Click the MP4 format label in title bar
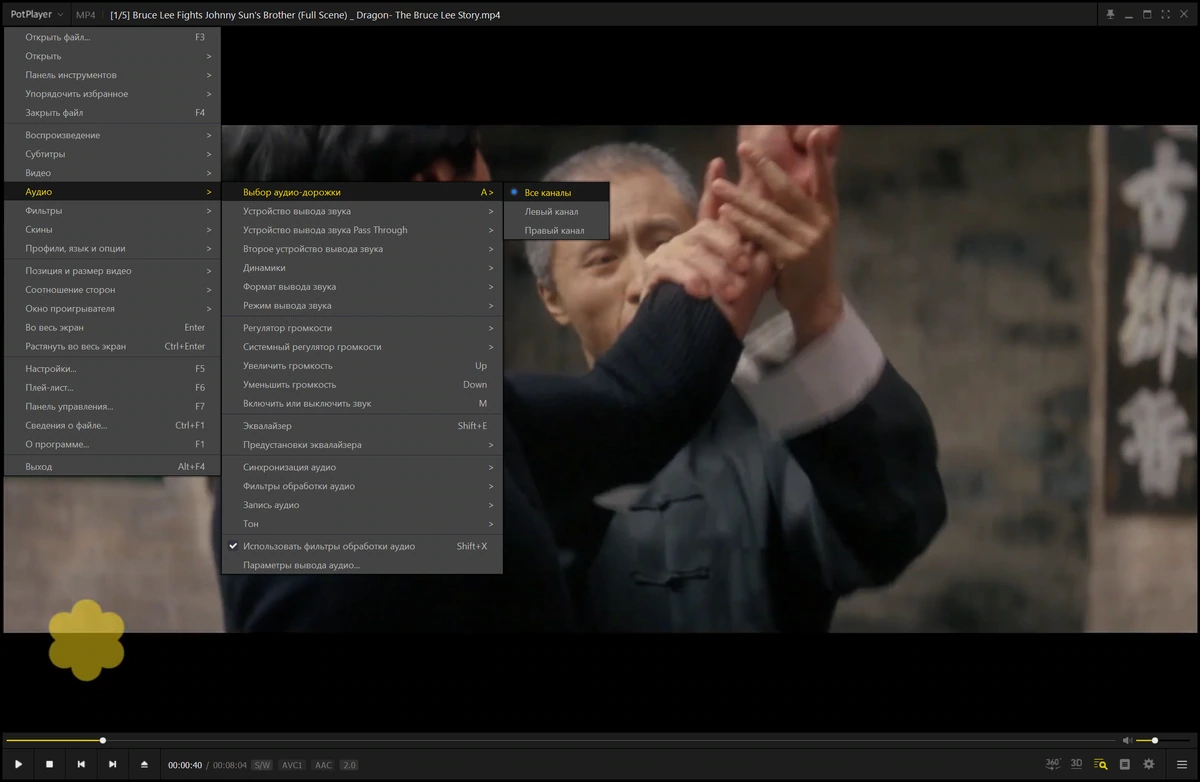The image size is (1200, 782). (86, 15)
